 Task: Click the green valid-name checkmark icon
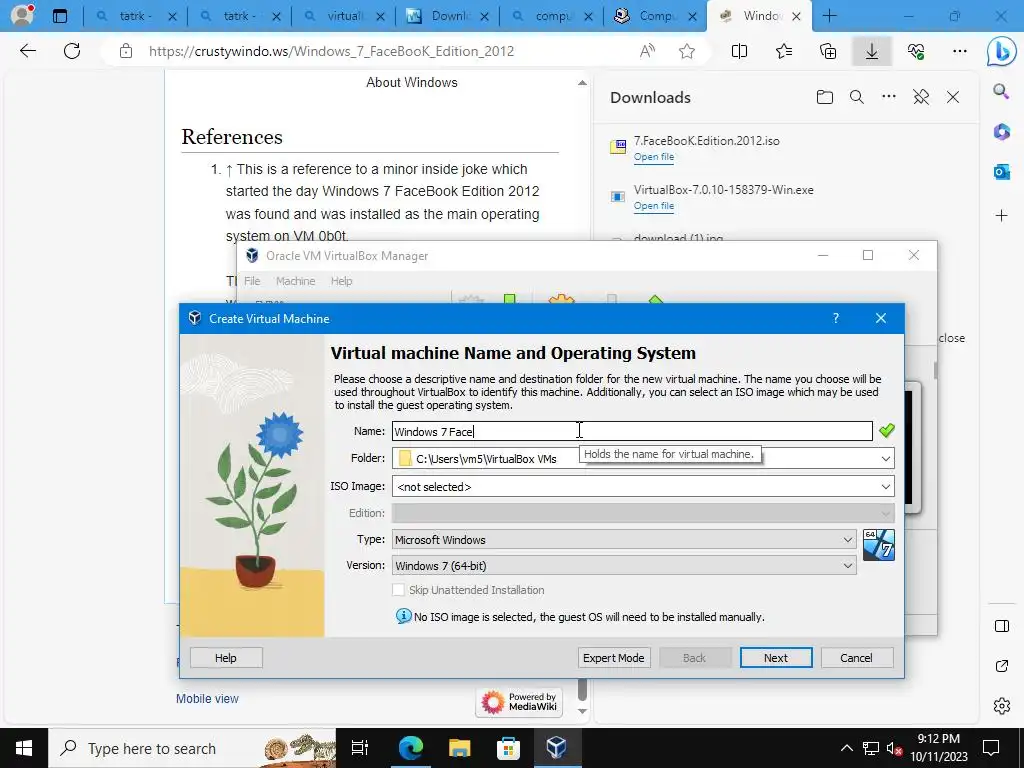[886, 430]
